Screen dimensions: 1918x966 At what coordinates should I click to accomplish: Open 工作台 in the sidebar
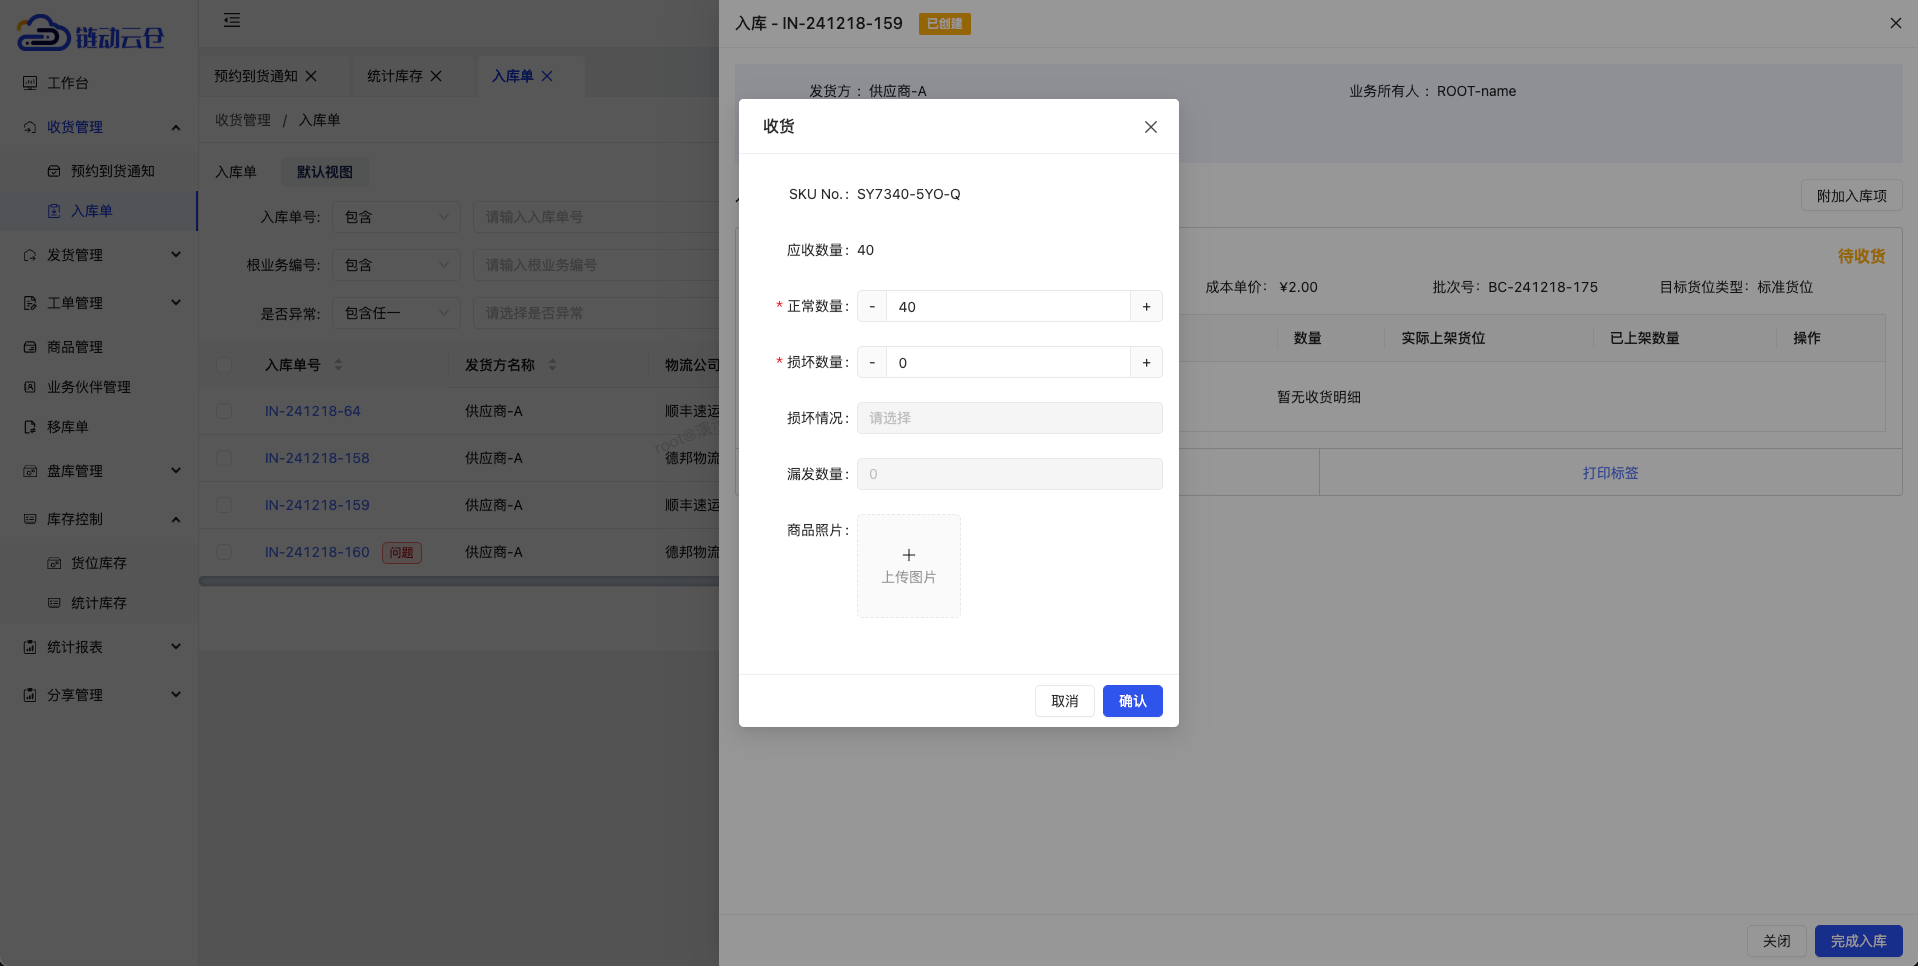[67, 83]
